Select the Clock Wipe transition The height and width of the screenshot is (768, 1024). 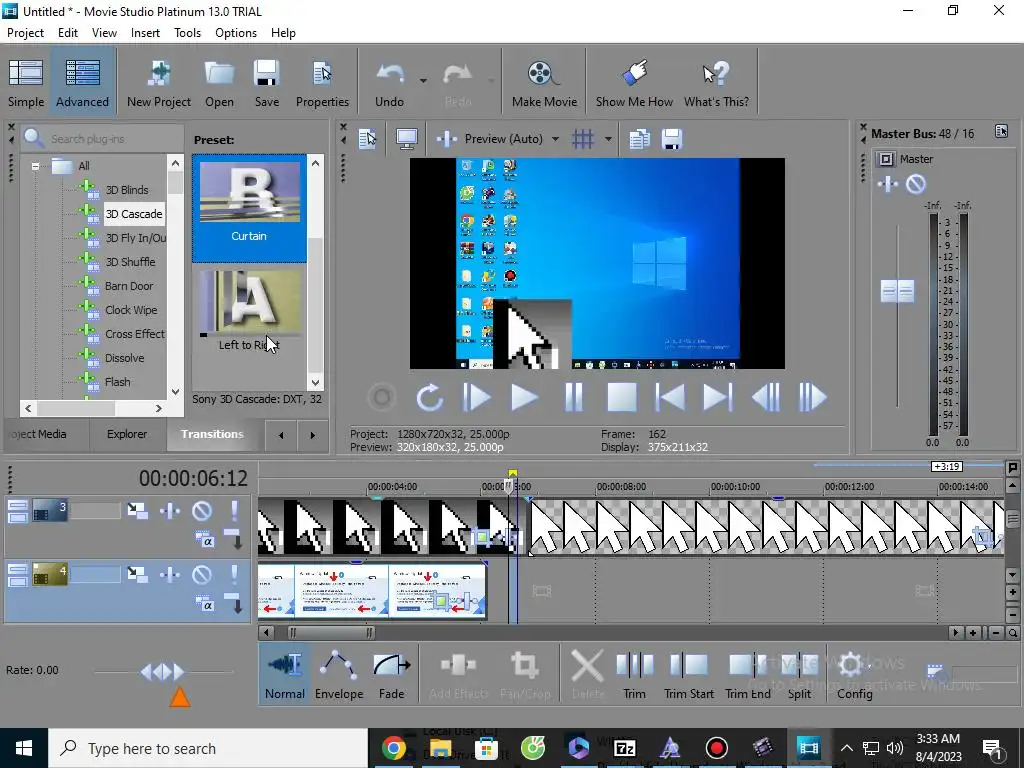(x=131, y=310)
